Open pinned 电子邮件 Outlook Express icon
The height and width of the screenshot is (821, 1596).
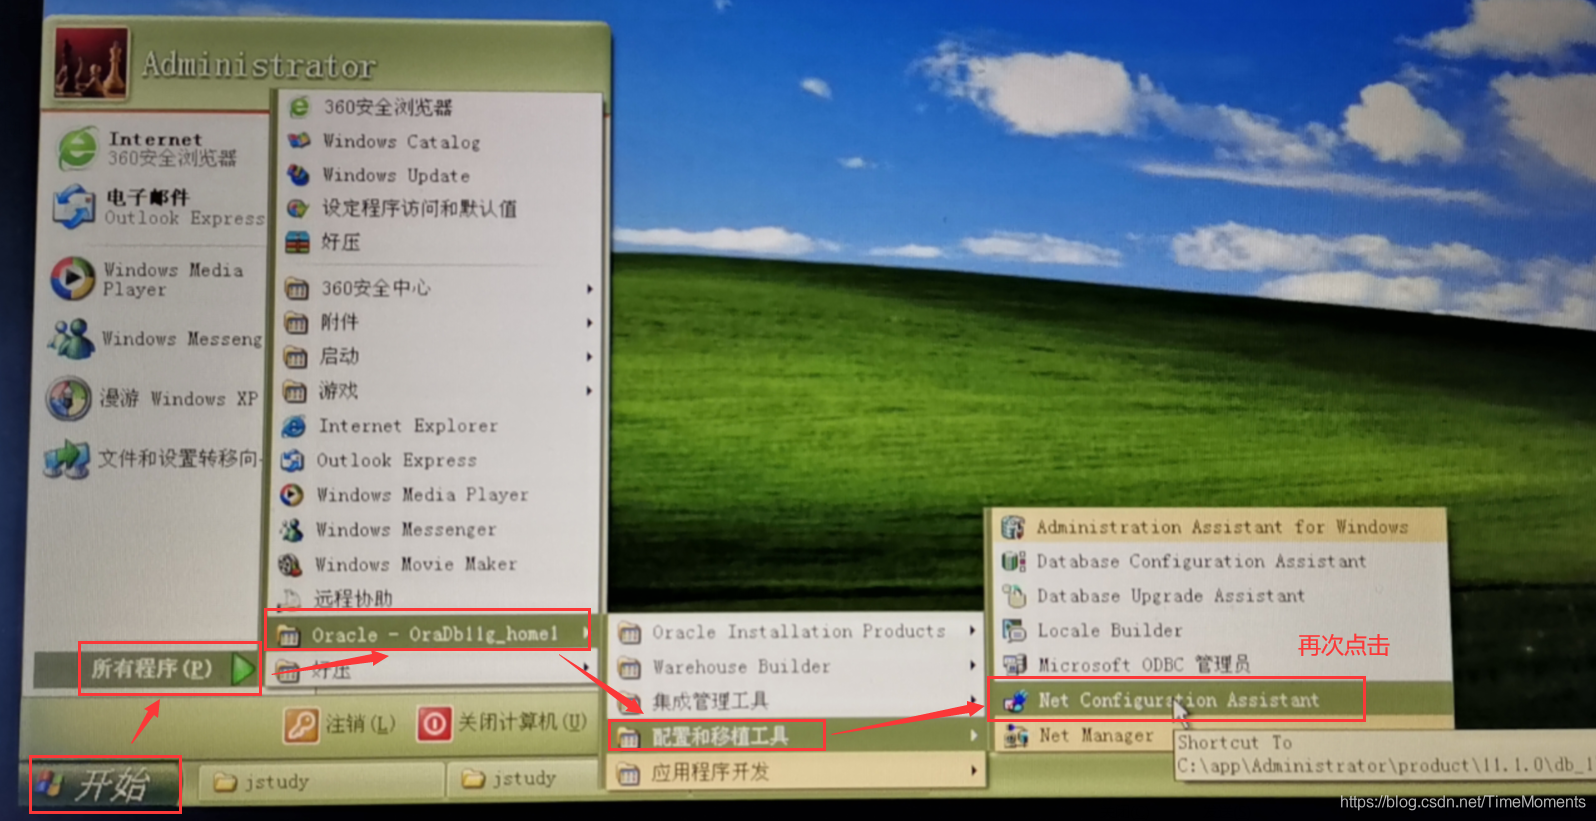[x=75, y=207]
